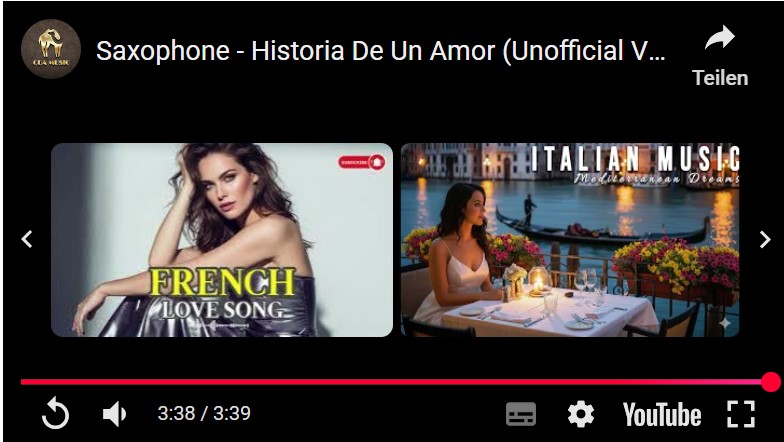This screenshot has width=784, height=442.
Task: Click the red scrubber handle at the end
Action: [770, 382]
